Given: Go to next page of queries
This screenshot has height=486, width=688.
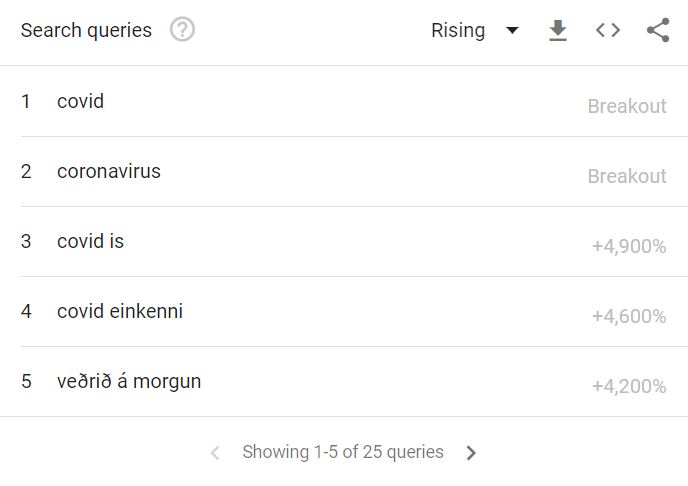Looking at the screenshot, I should point(471,453).
